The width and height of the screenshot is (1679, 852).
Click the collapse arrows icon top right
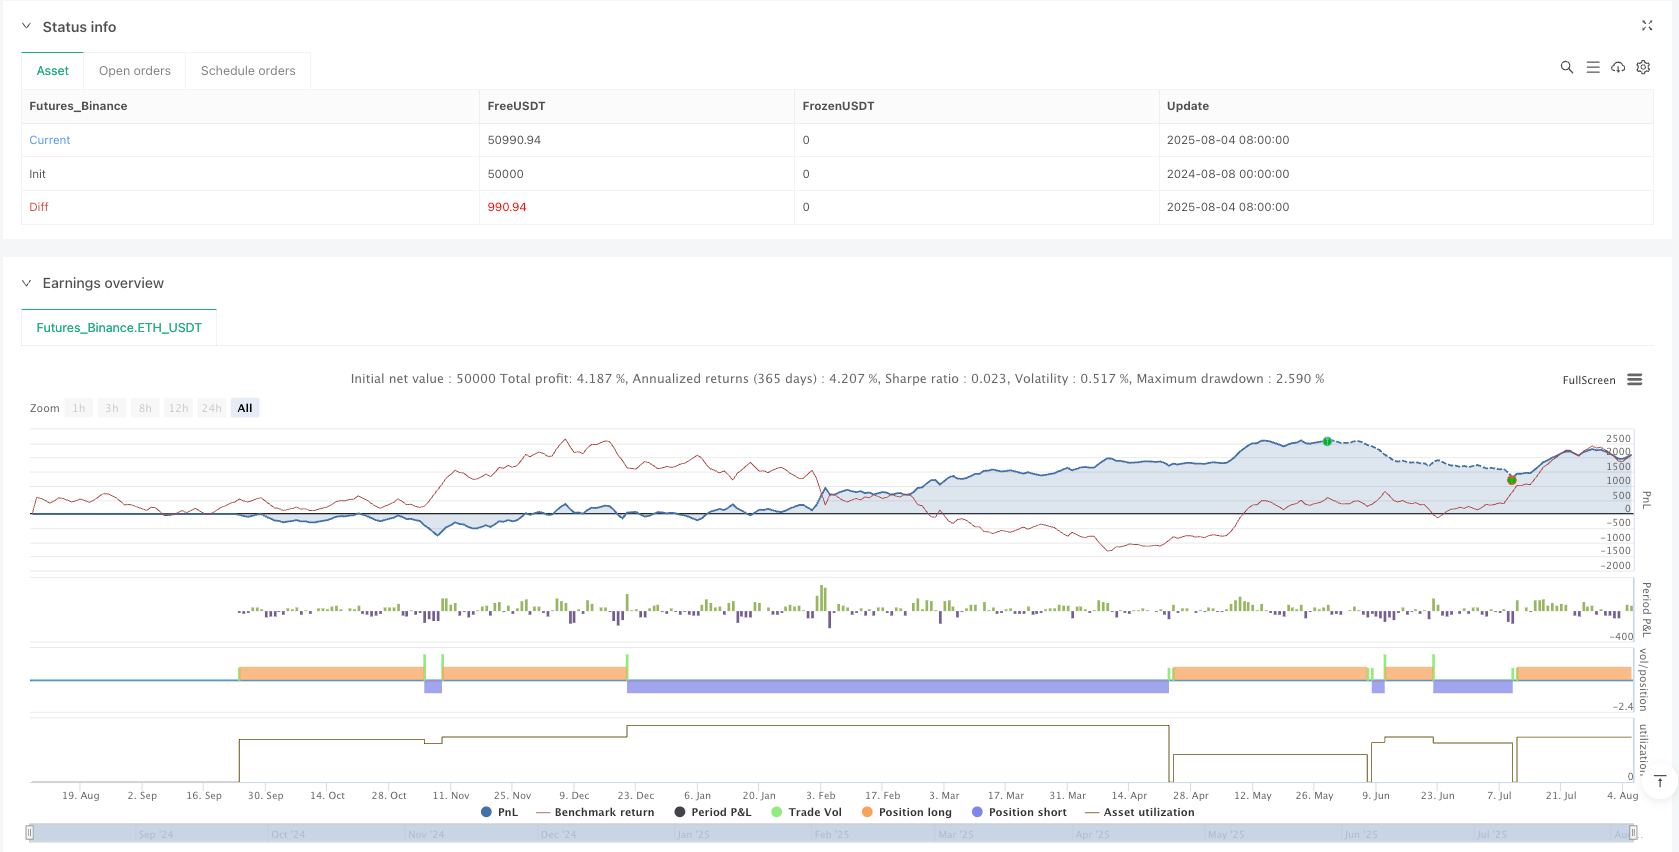click(1647, 26)
